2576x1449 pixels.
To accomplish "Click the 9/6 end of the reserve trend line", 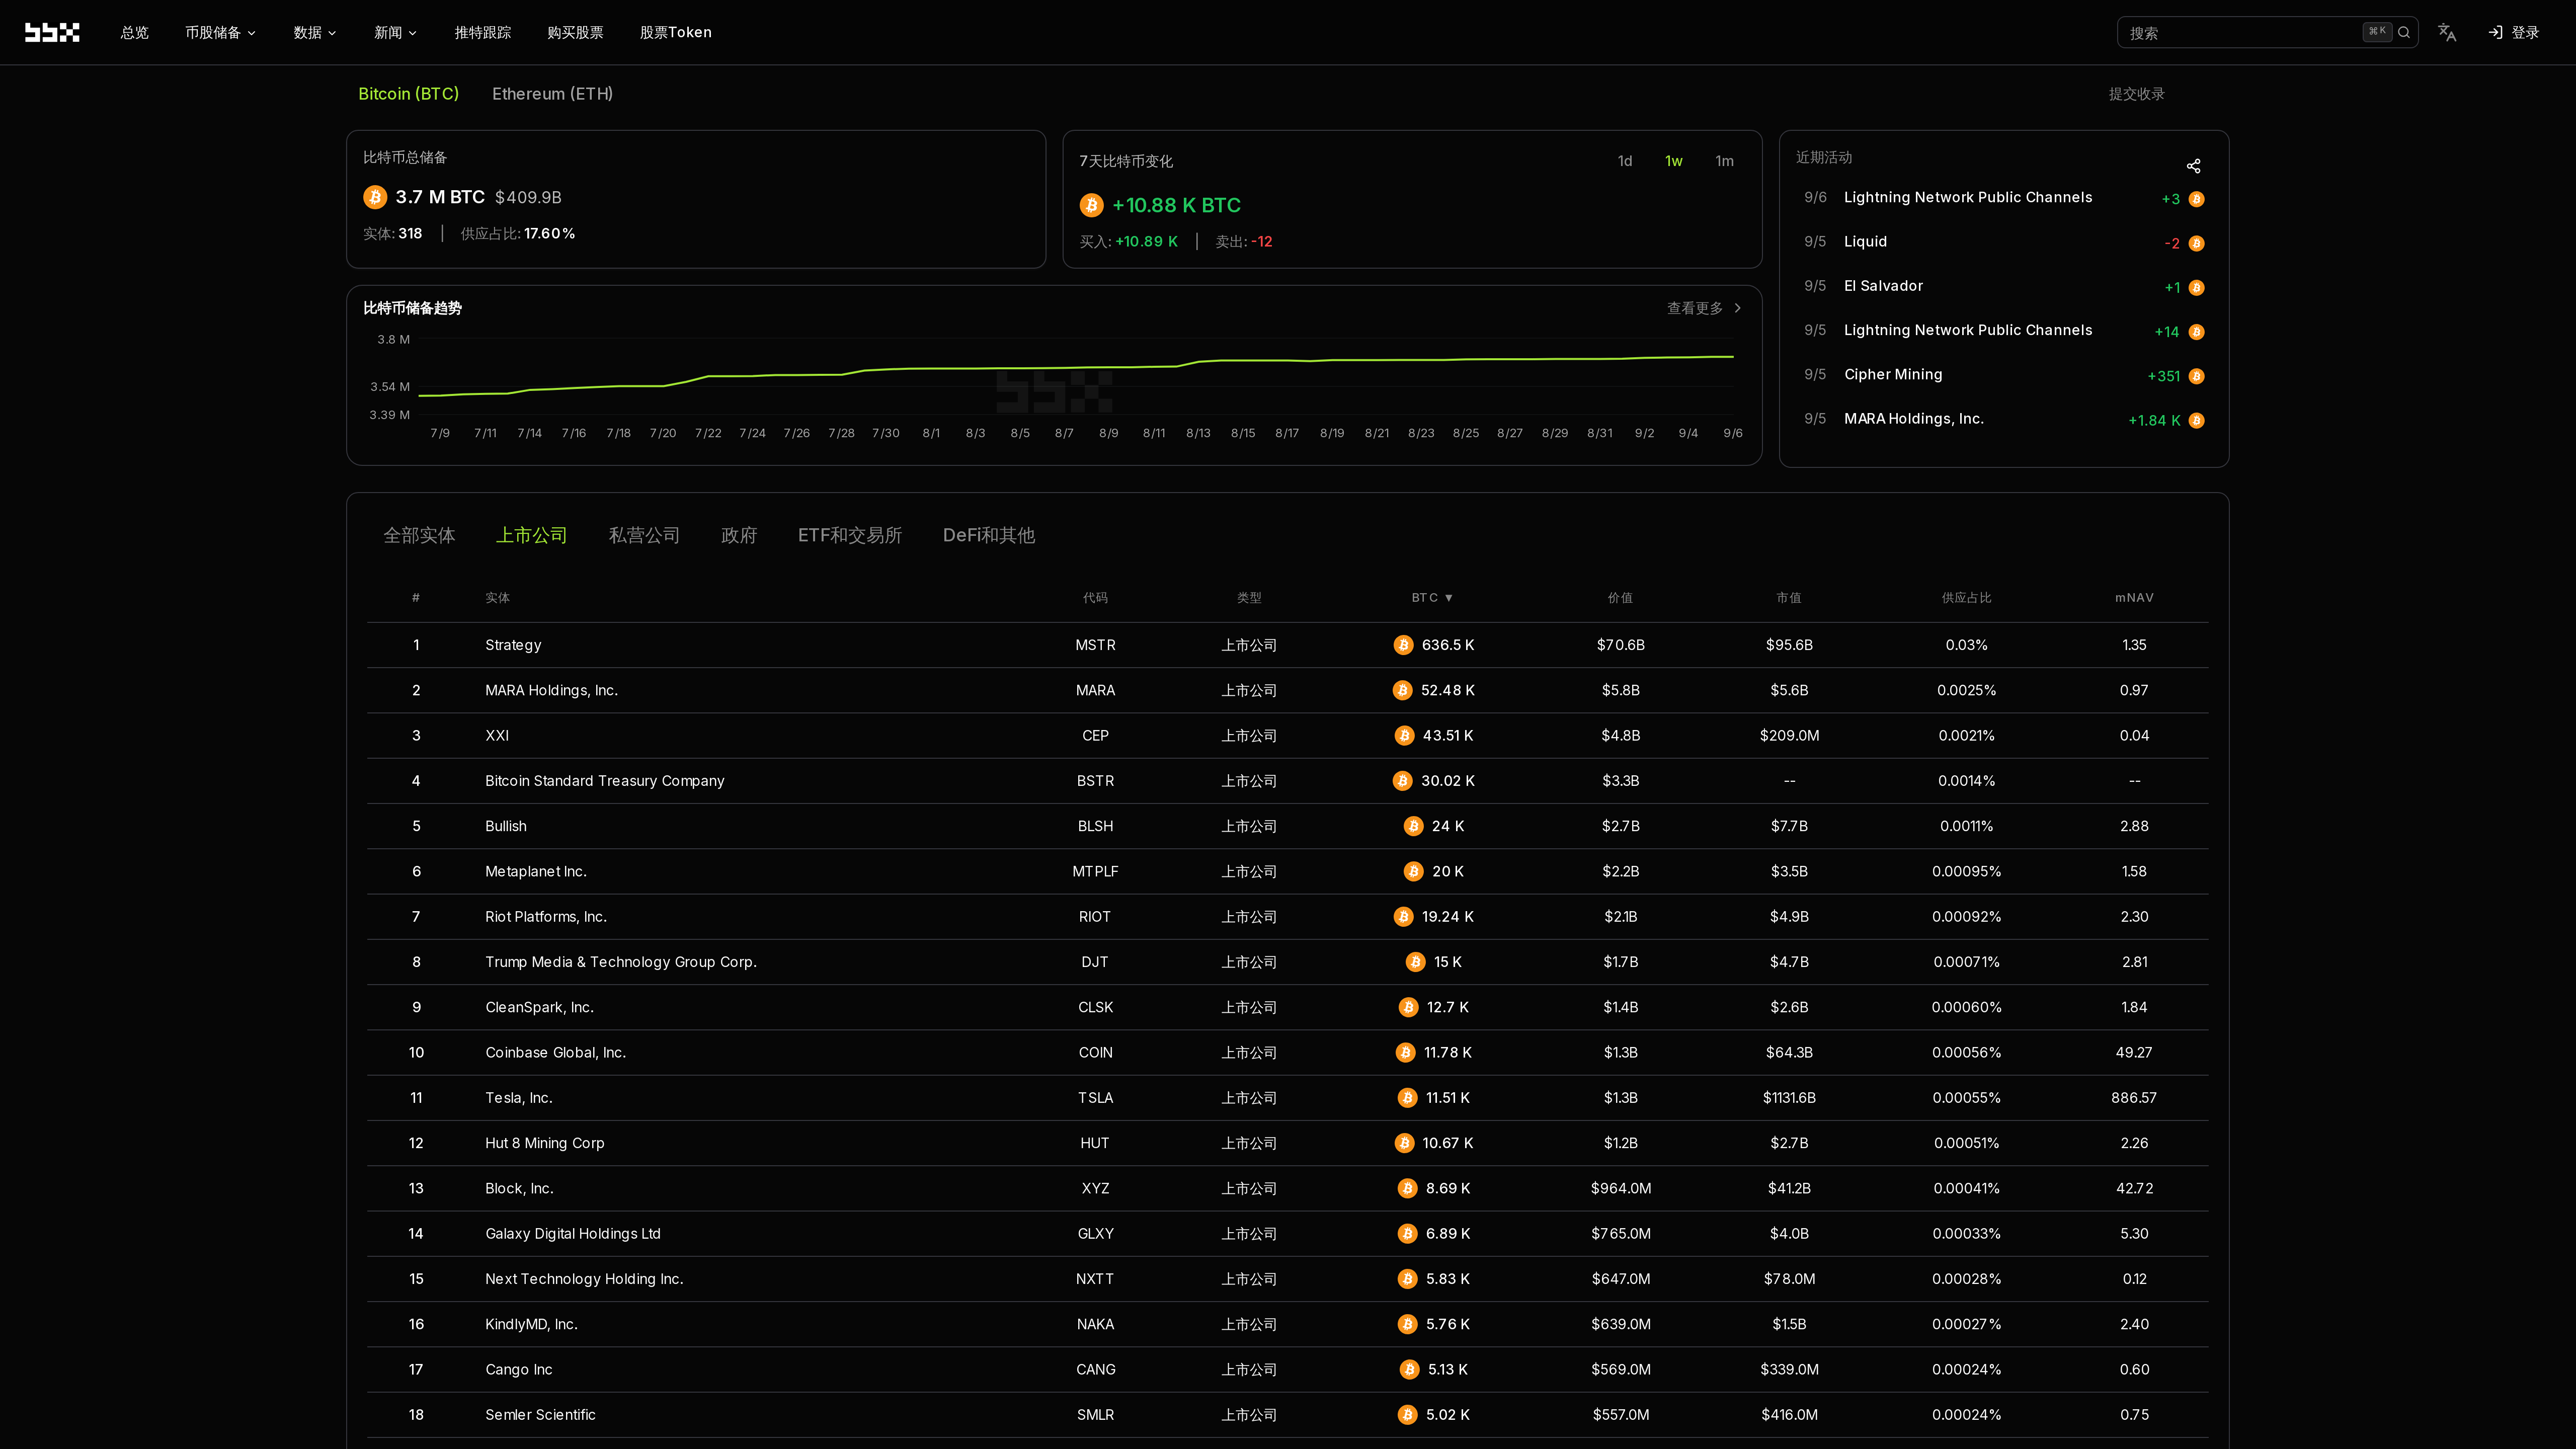I will pyautogui.click(x=1733, y=357).
